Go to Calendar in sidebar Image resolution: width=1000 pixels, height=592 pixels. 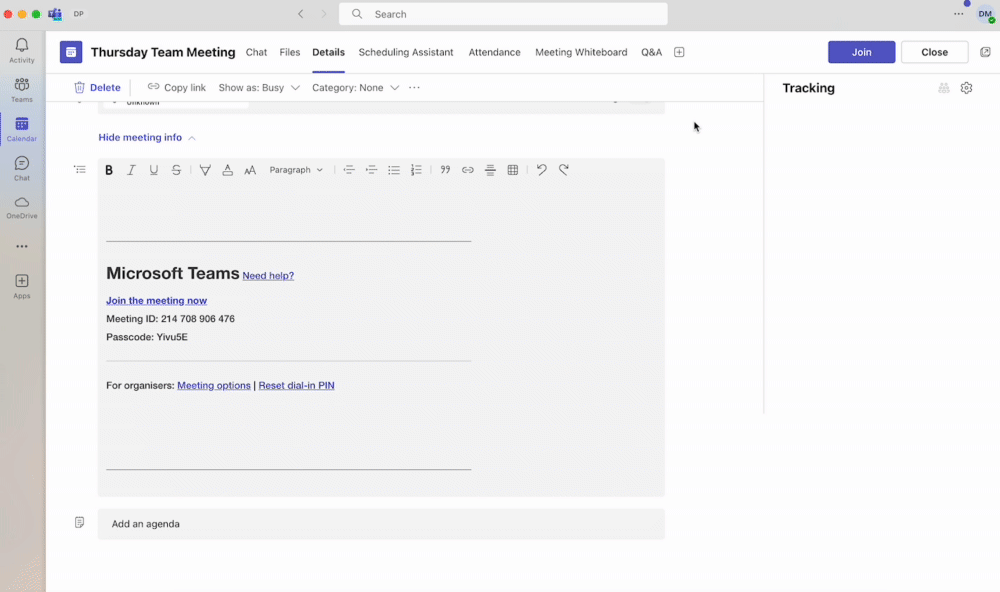point(22,129)
